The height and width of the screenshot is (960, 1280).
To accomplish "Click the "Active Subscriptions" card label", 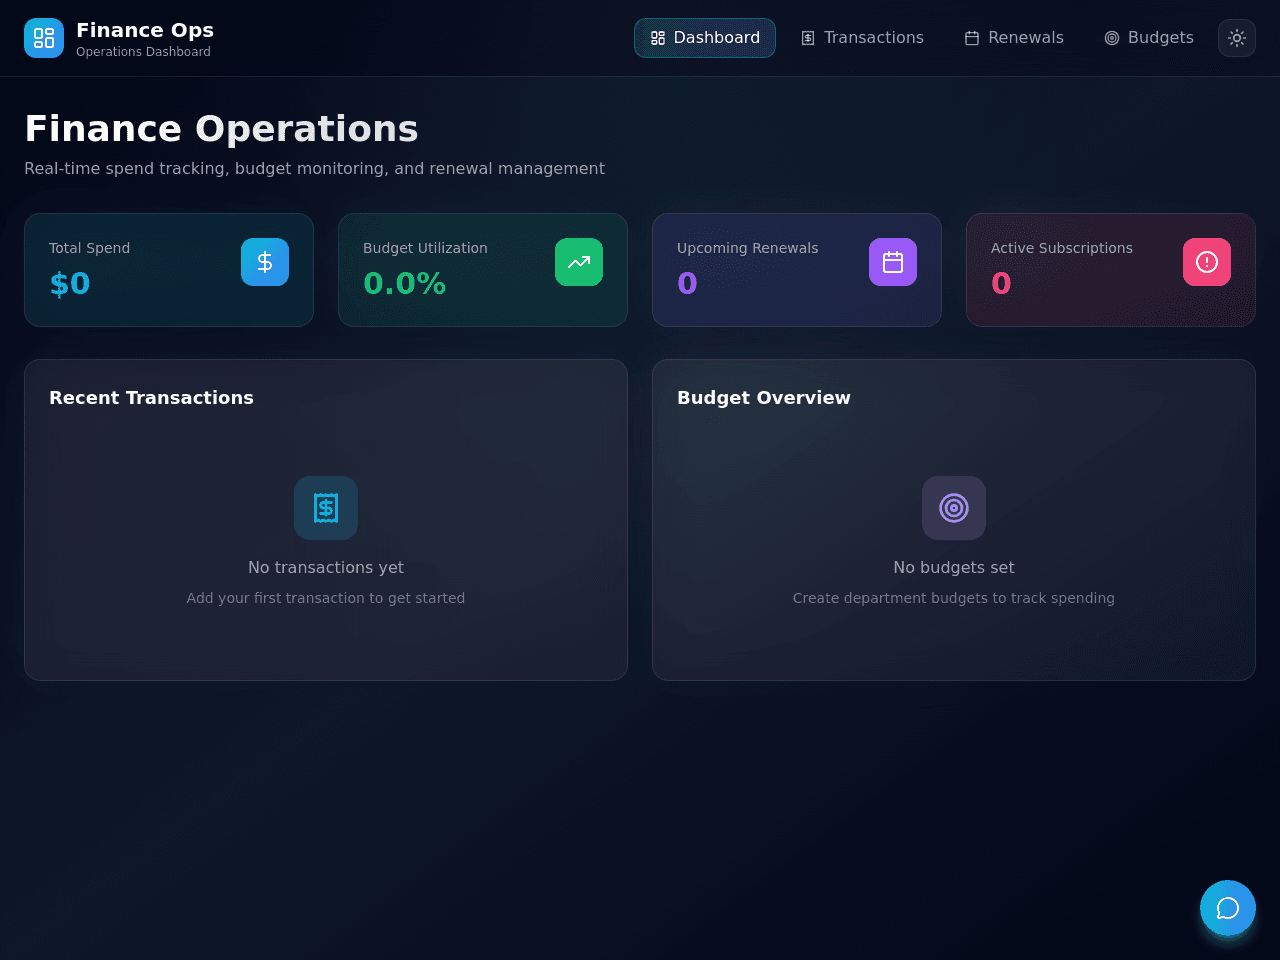I will (x=1061, y=248).
